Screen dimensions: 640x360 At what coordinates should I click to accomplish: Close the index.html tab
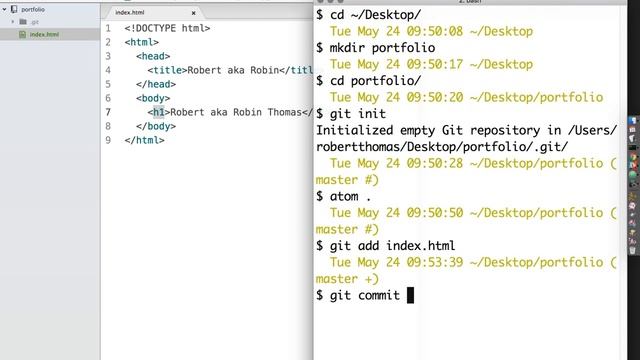pyautogui.click(x=193, y=13)
